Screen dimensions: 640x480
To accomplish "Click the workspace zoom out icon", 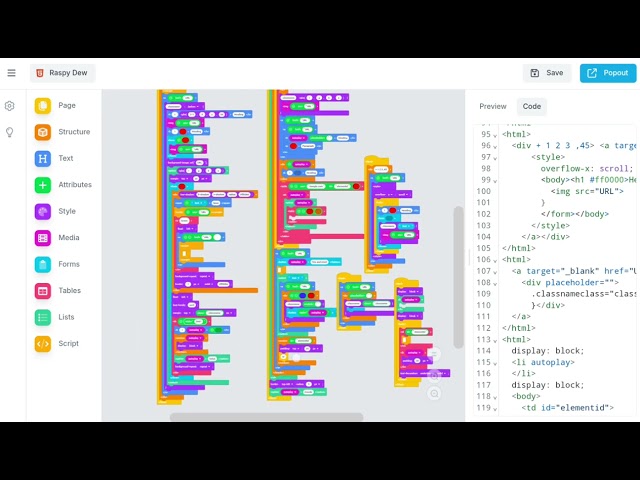I will [x=434, y=393].
